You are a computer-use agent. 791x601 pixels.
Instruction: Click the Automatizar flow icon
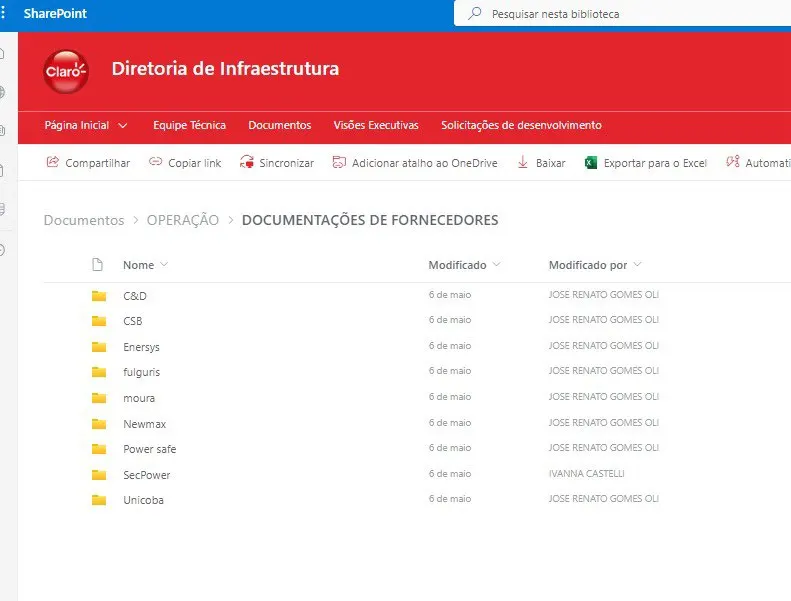click(732, 161)
